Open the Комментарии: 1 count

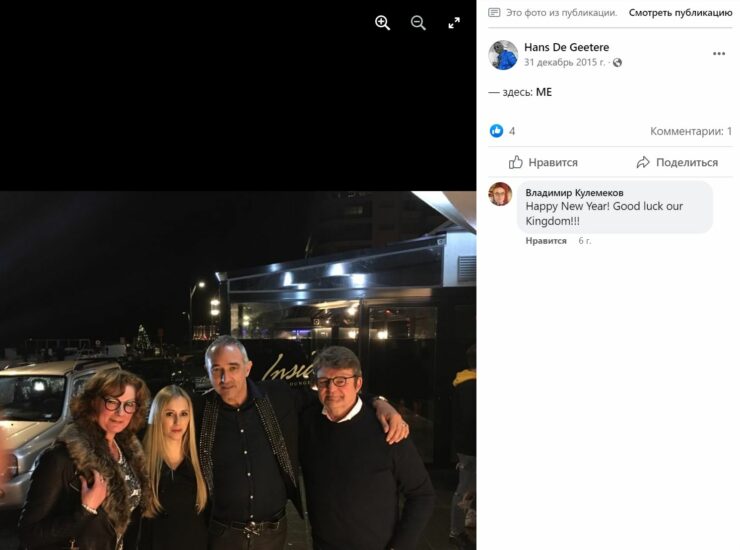[x=691, y=131]
